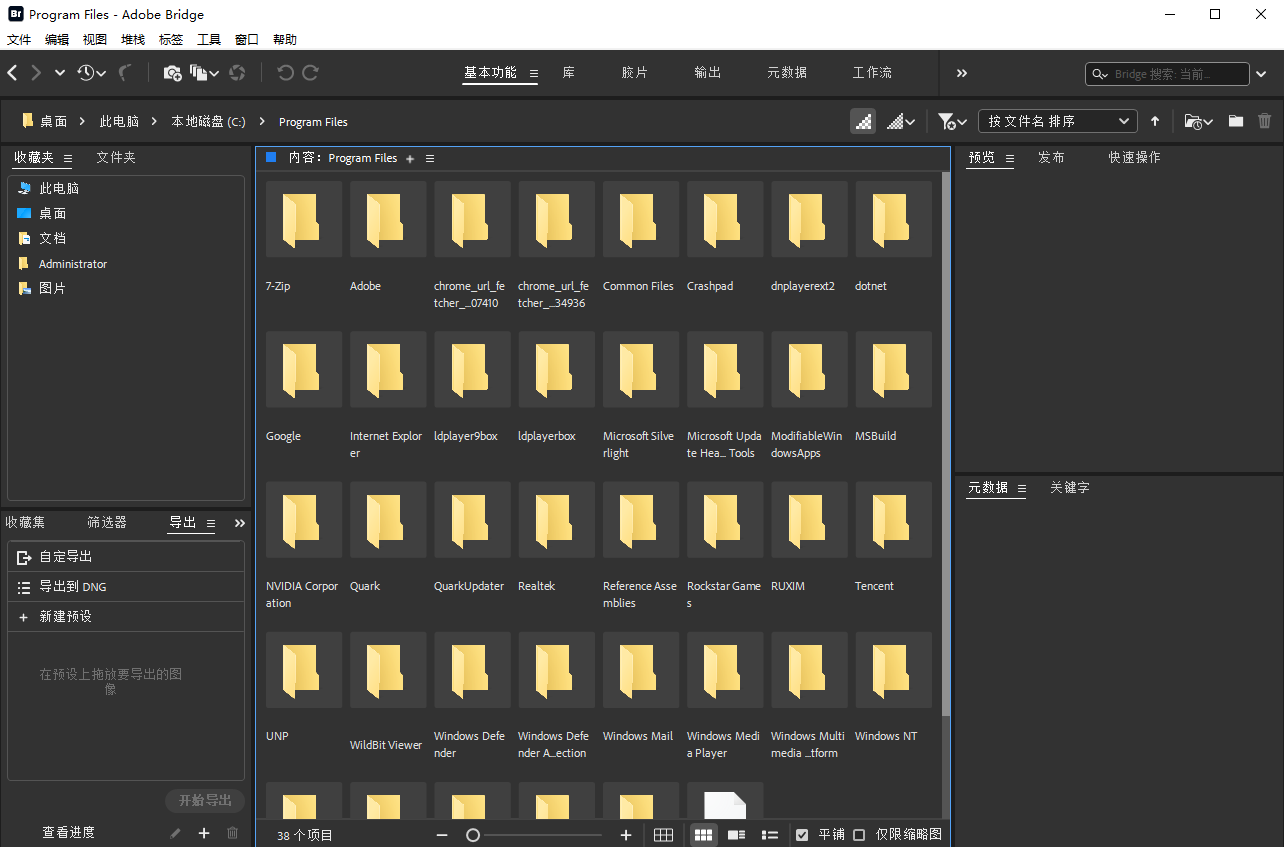
Task: Click the undo arrow icon
Action: (286, 72)
